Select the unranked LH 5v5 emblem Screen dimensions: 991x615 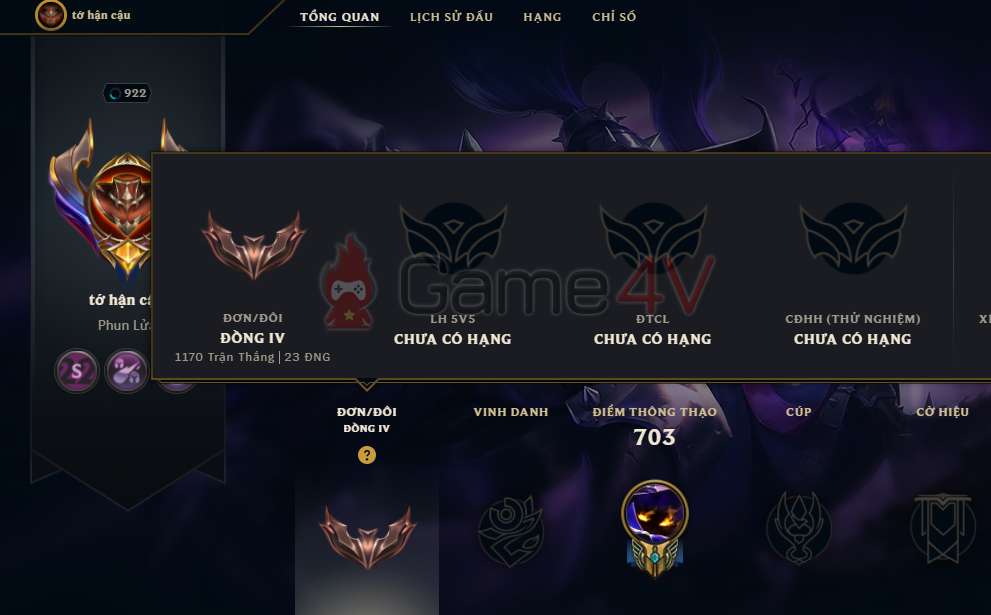pyautogui.click(x=453, y=238)
